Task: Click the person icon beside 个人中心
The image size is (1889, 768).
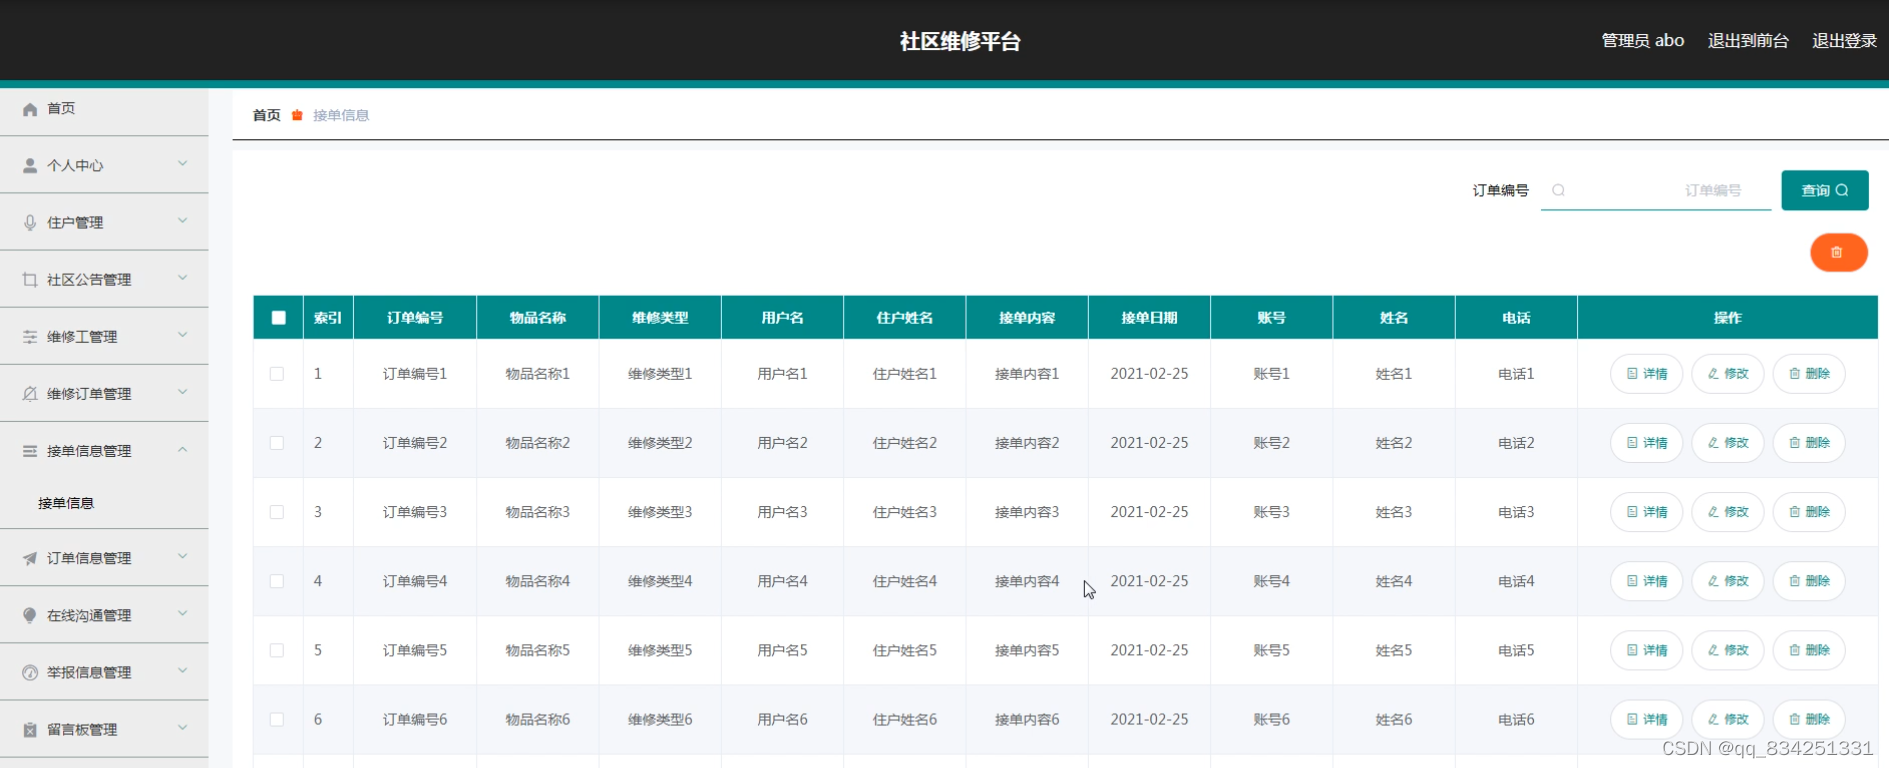Action: (30, 166)
